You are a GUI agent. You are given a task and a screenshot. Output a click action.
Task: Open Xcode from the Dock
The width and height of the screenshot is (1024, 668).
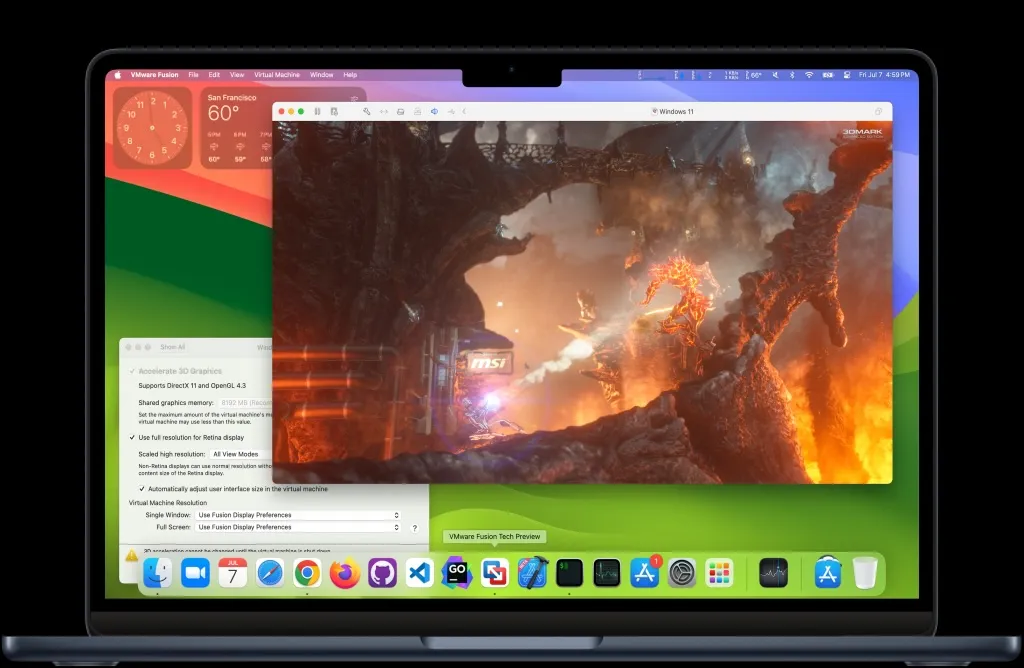tap(531, 573)
